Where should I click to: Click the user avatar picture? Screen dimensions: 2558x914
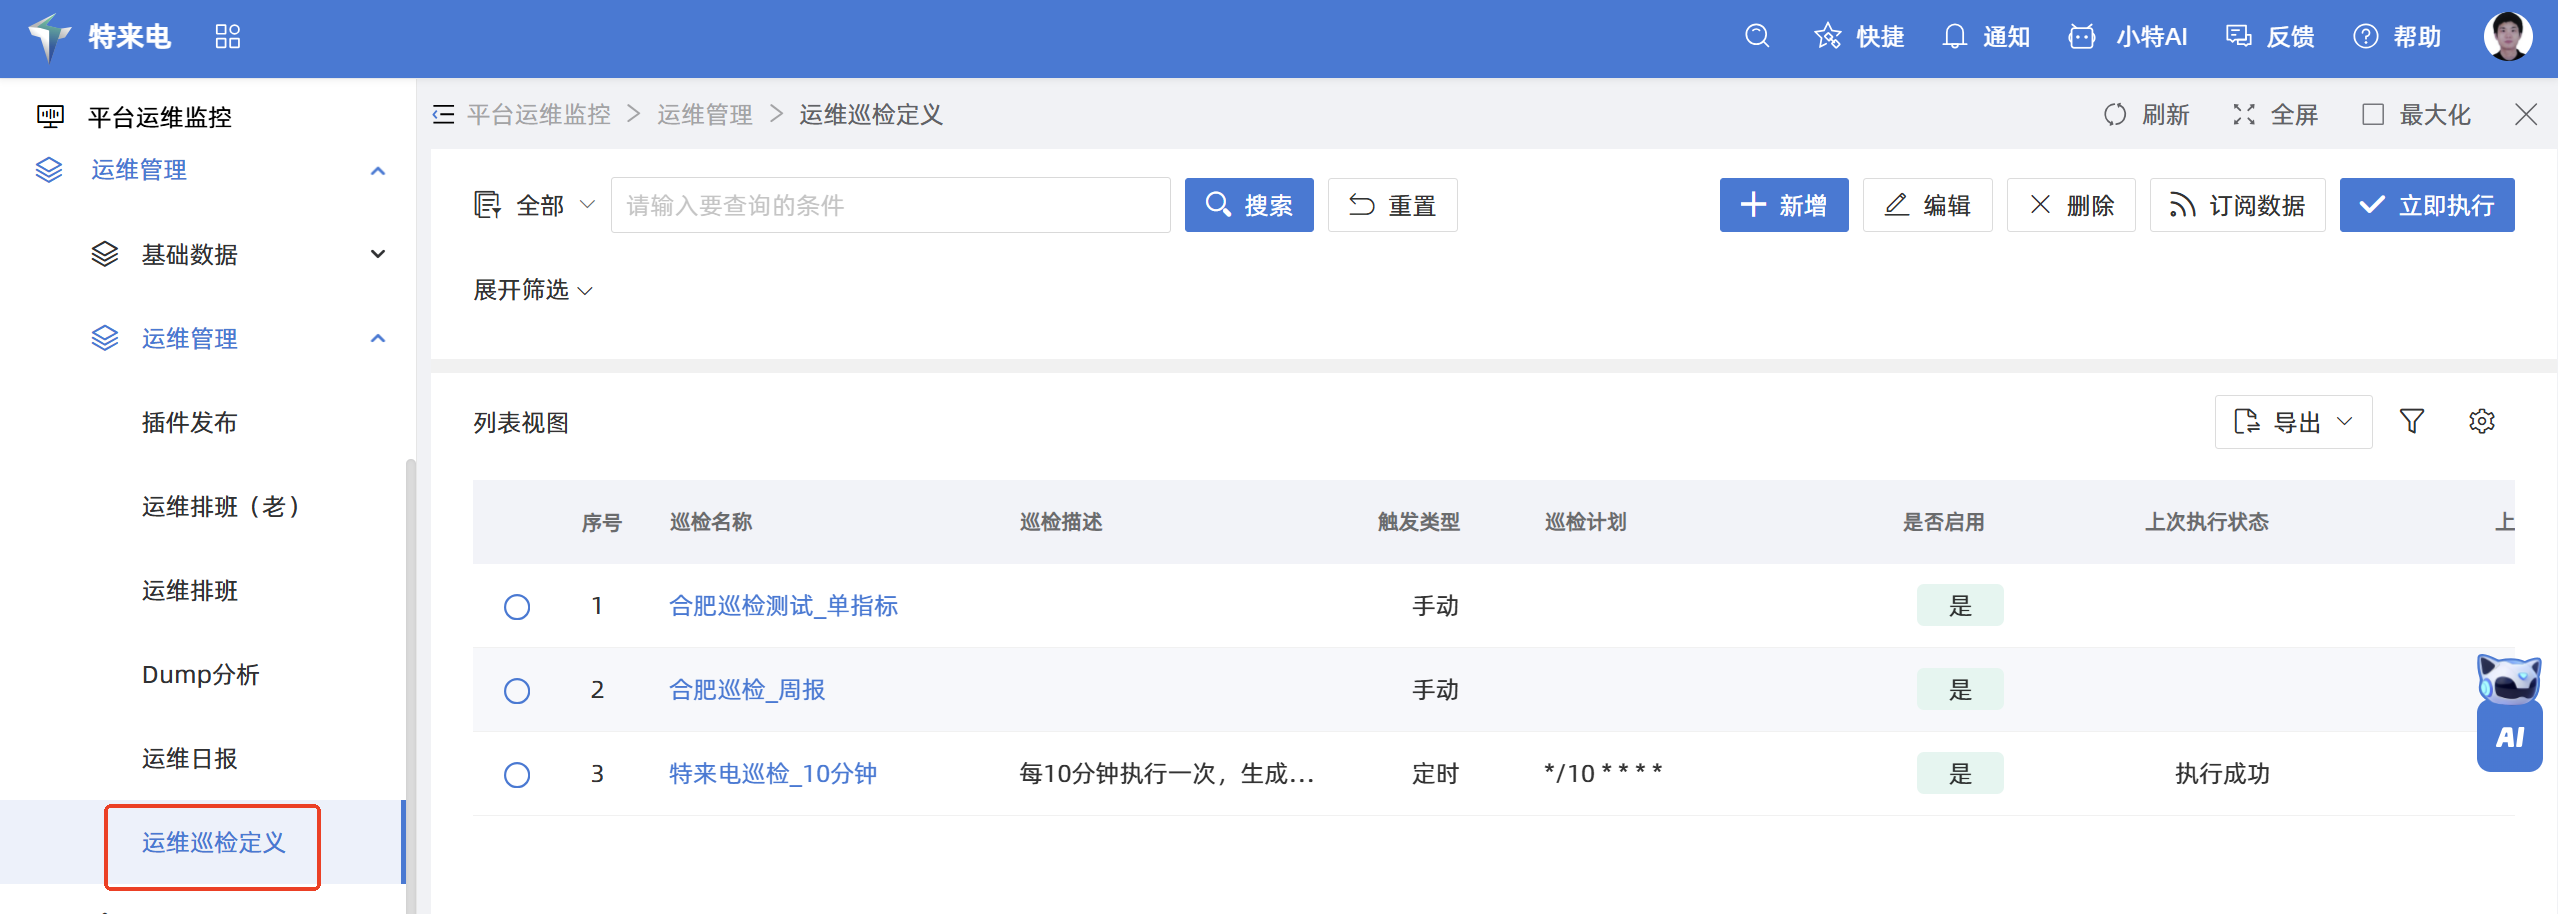2507,37
